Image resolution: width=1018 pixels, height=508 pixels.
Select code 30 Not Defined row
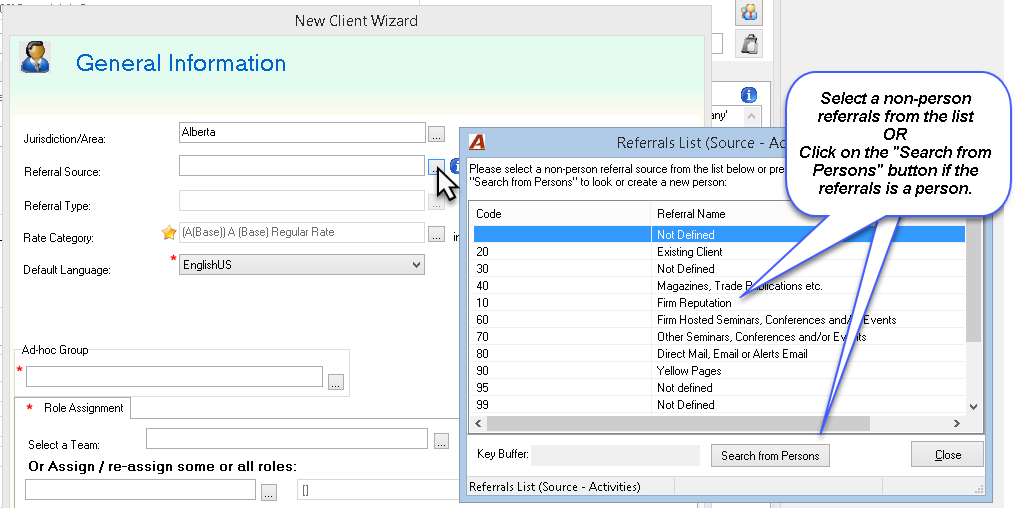coord(719,268)
